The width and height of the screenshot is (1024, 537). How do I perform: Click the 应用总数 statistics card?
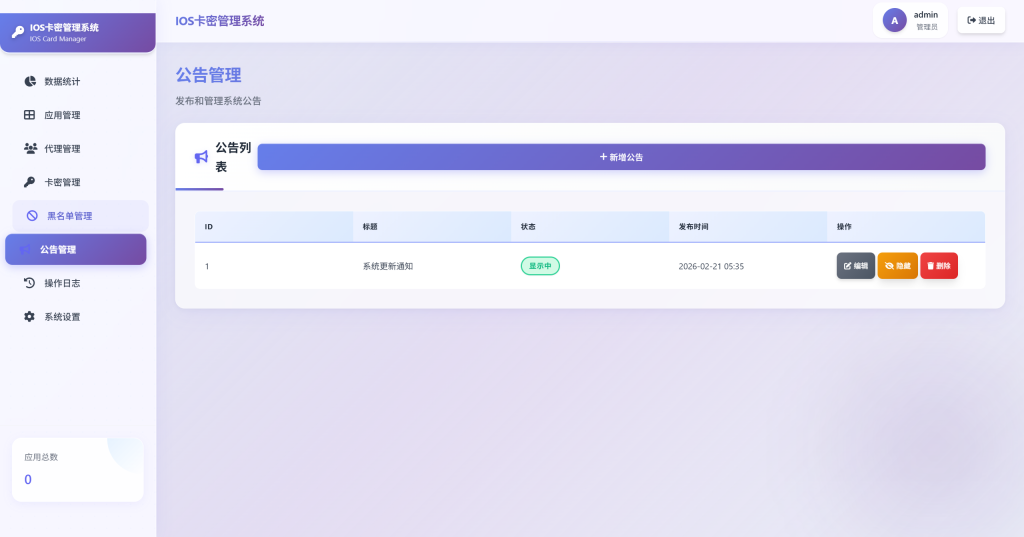pos(77,469)
